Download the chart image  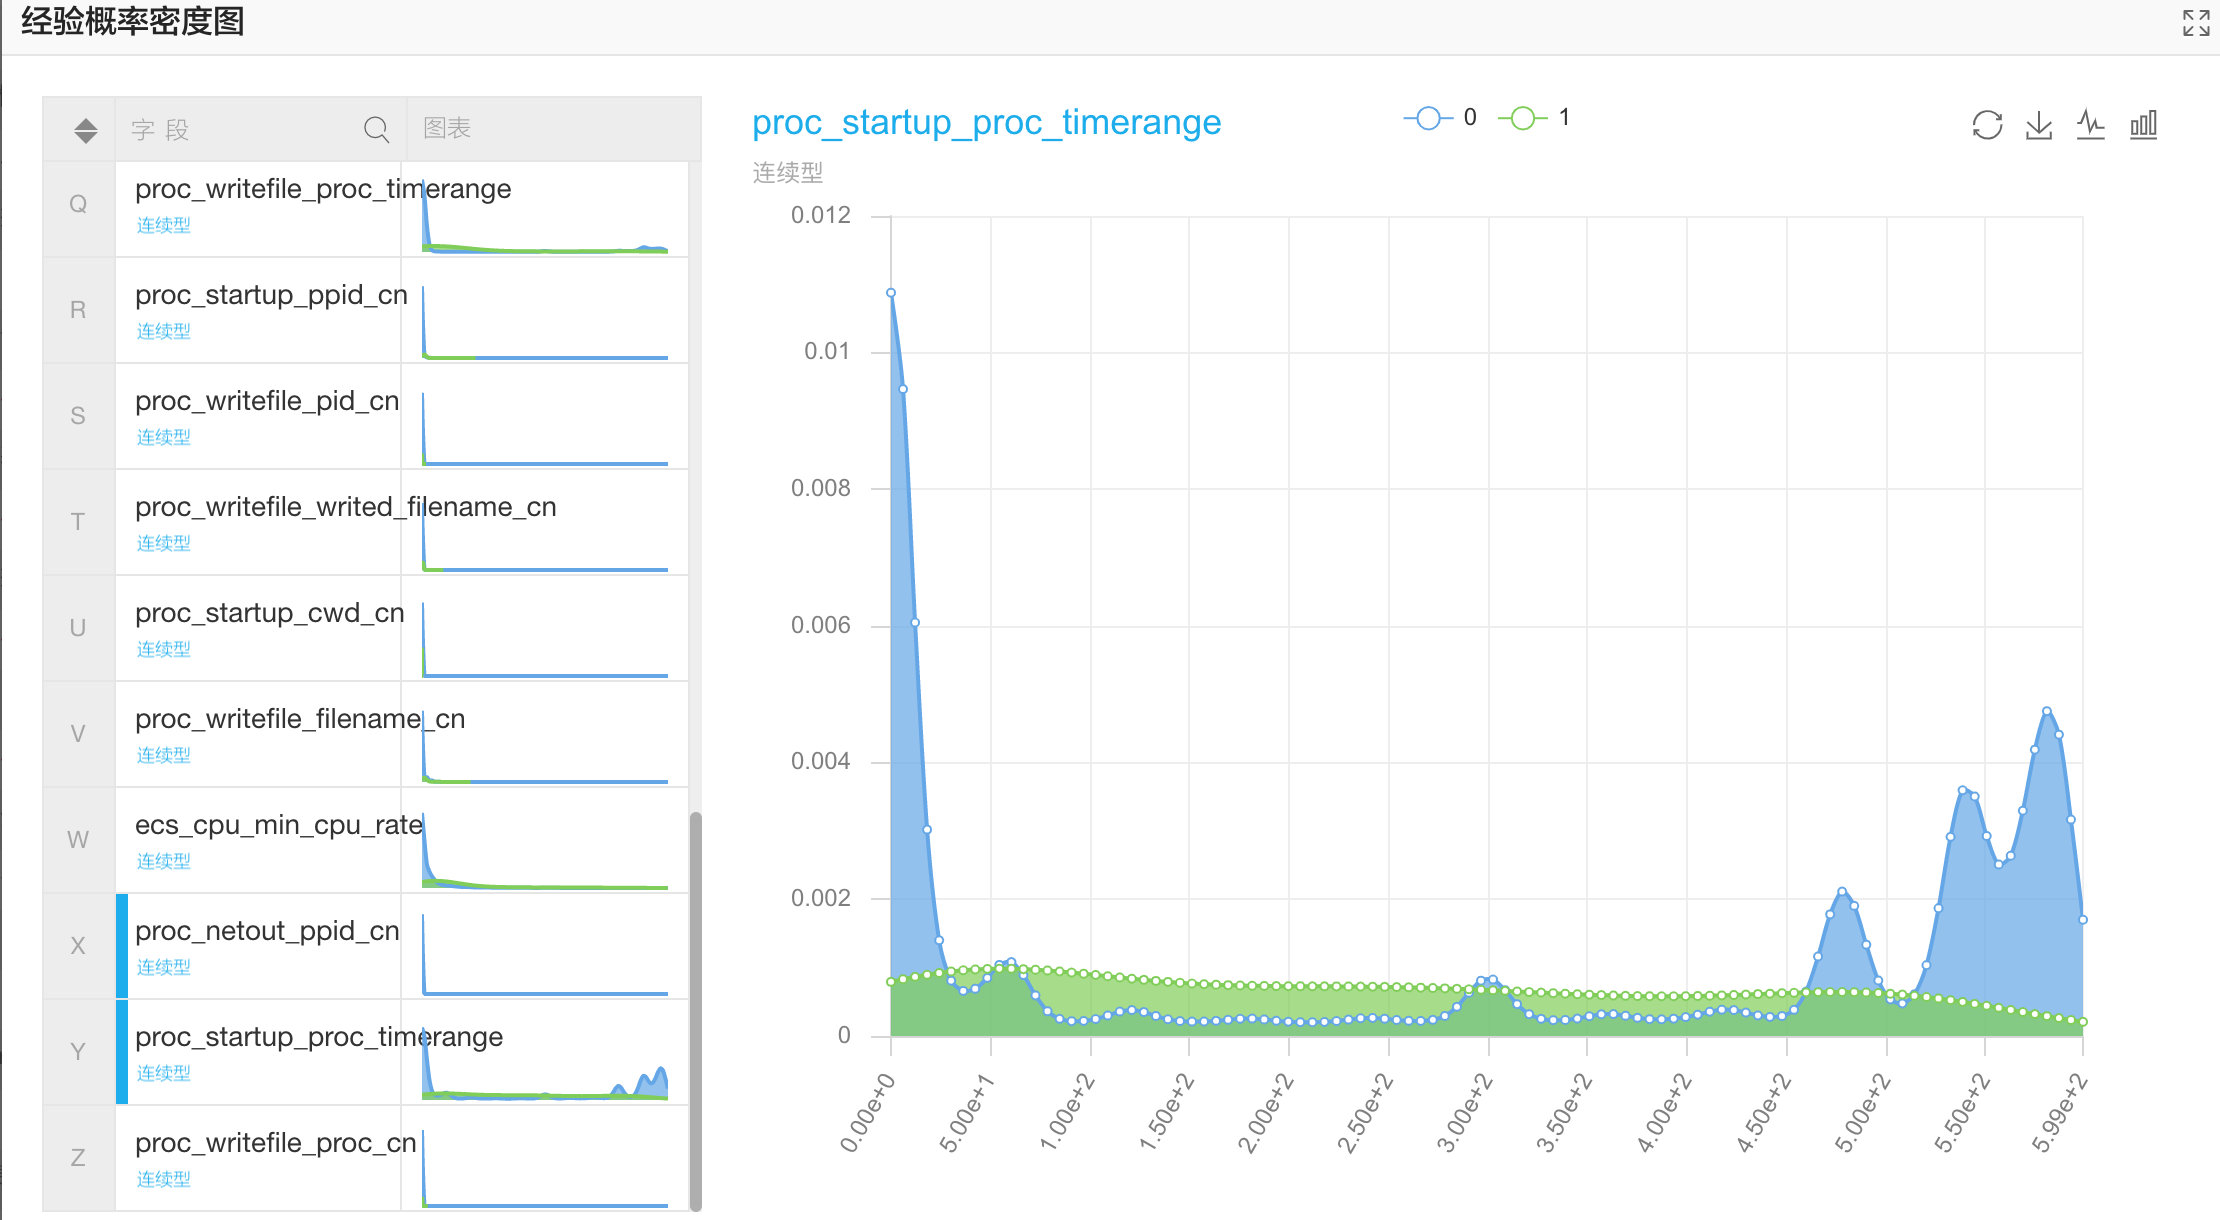[2039, 125]
